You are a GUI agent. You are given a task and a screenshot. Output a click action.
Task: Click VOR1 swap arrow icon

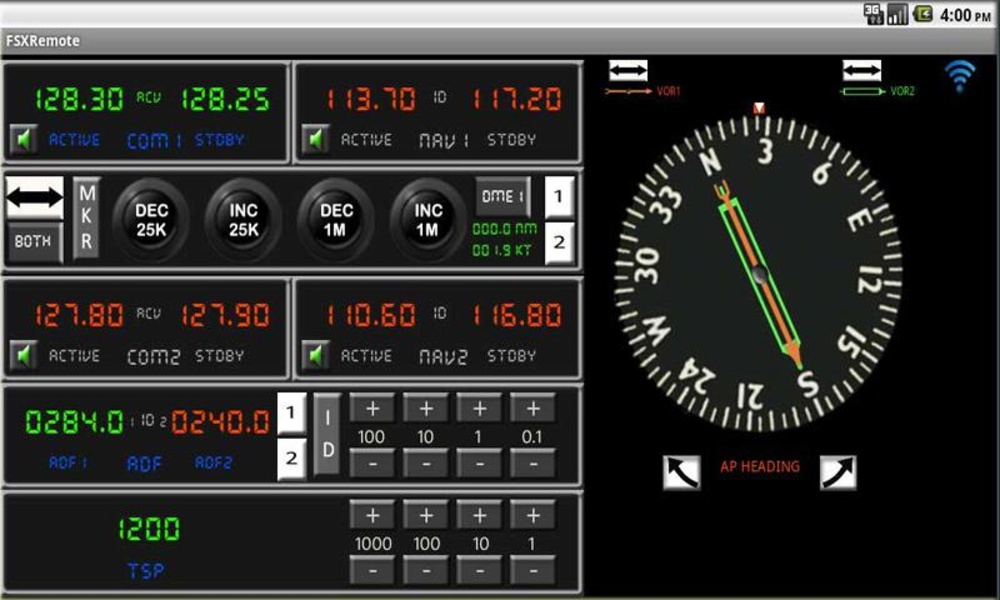pos(628,70)
